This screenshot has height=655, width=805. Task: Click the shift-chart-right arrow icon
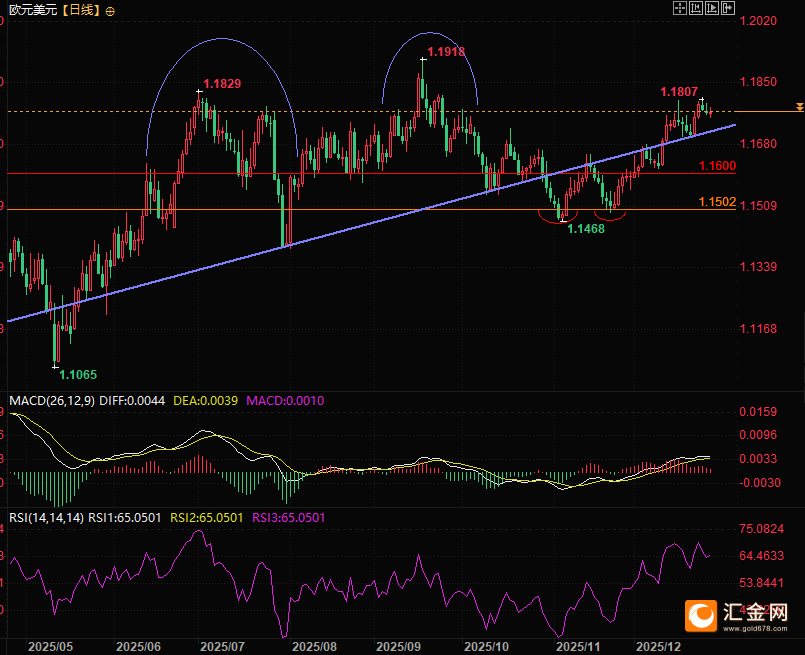point(727,8)
